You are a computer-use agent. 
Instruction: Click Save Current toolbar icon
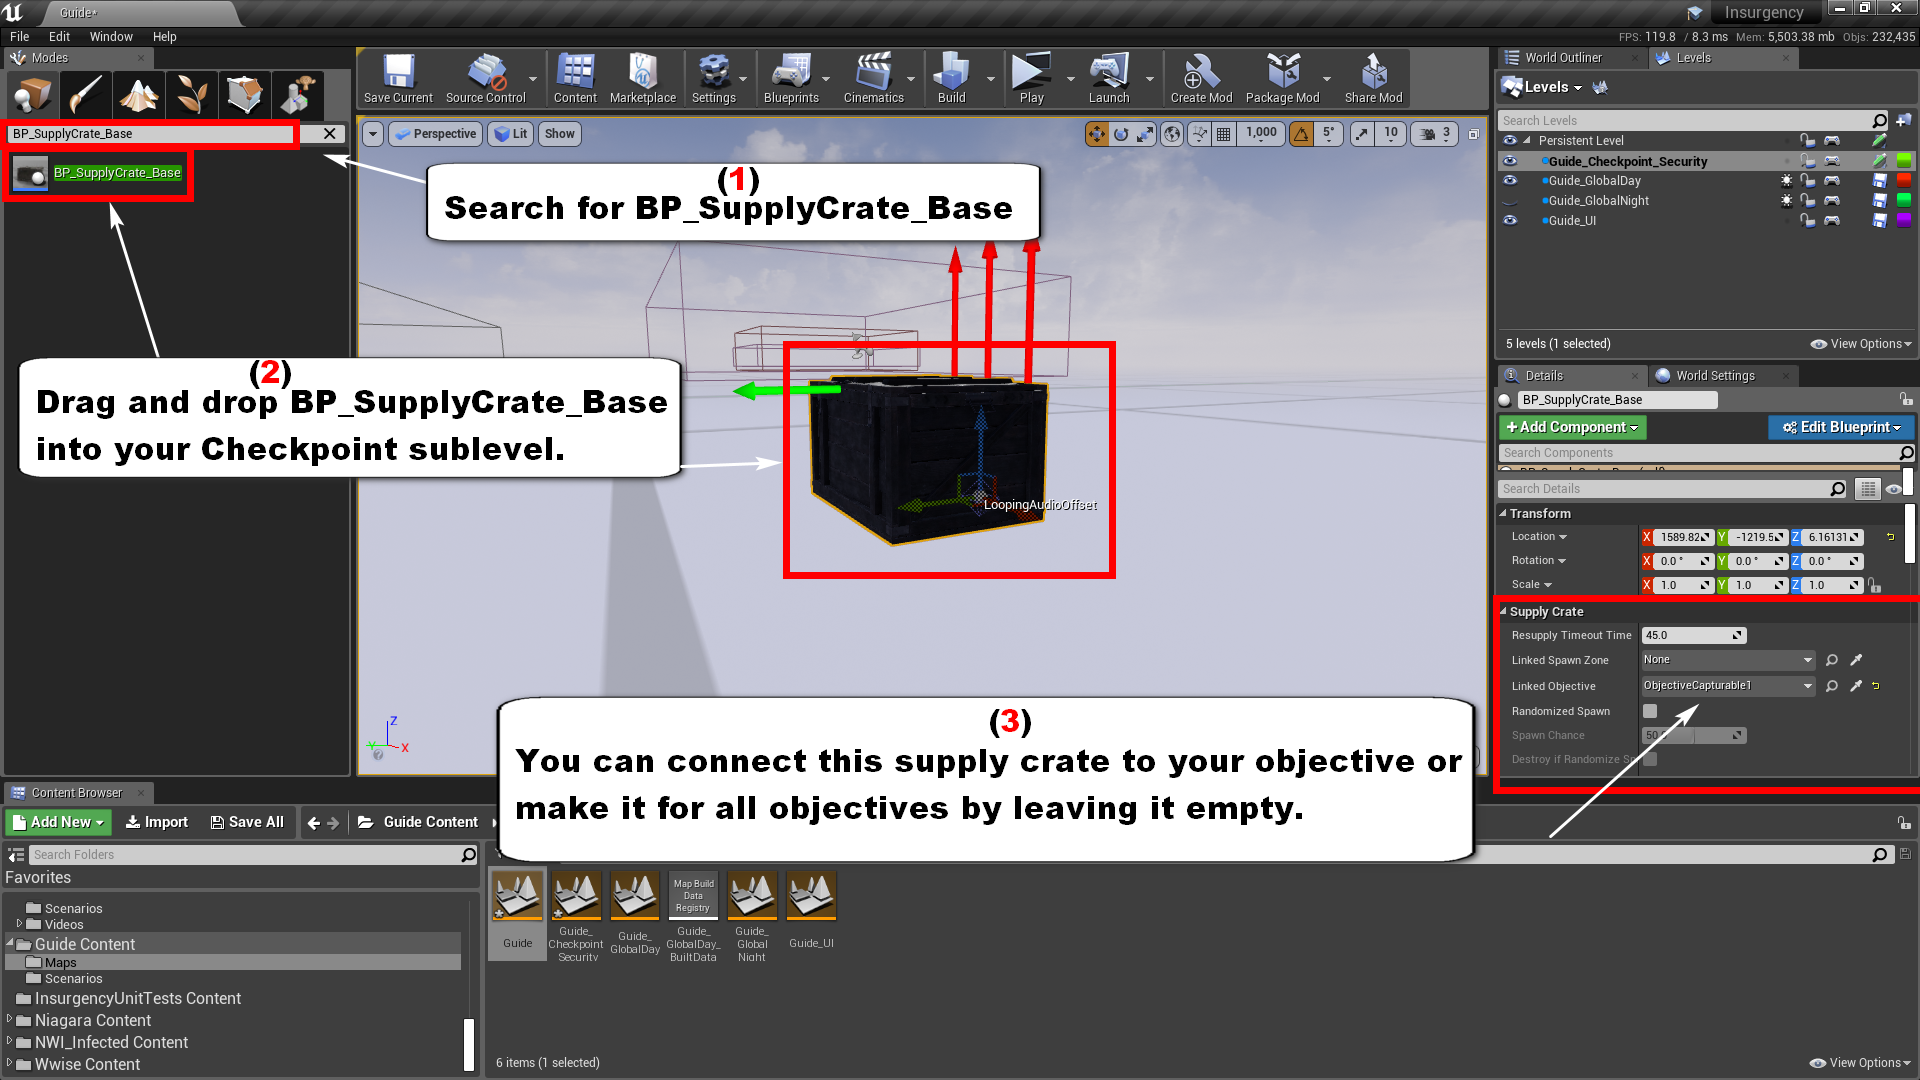pos(398,79)
